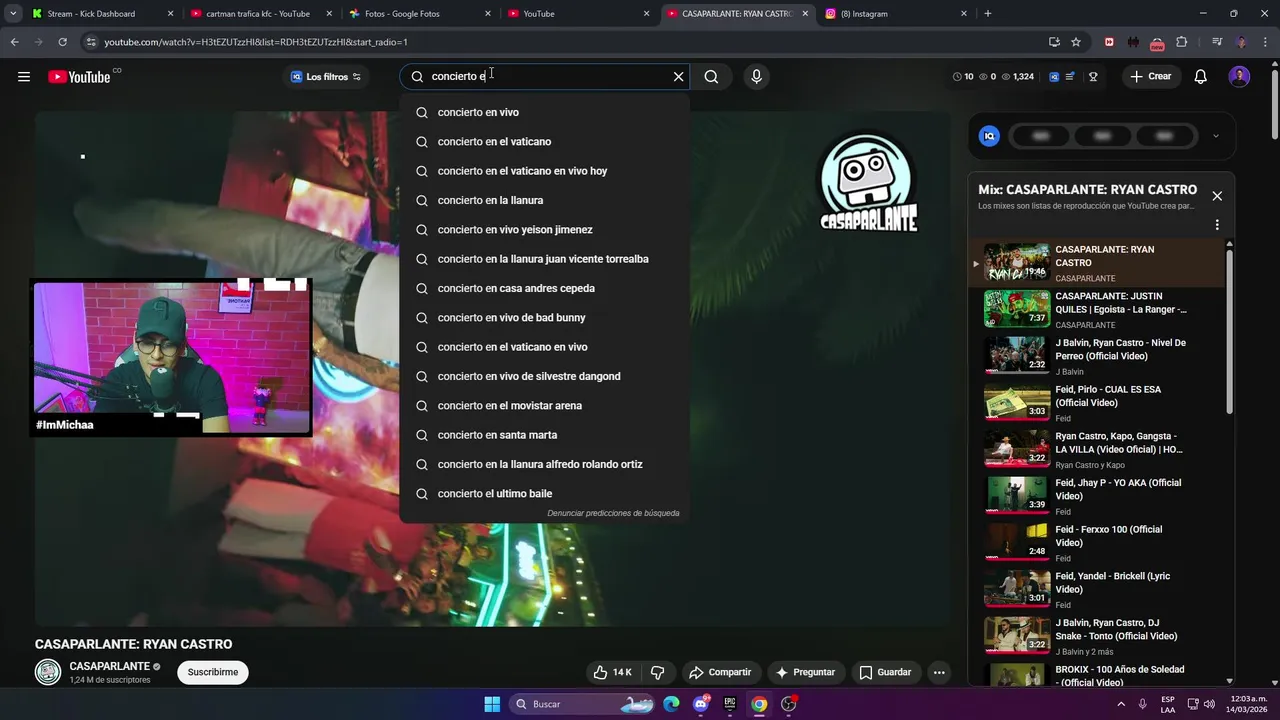Pick "concierto en la llanura alfredo rolando ortiz"
Screen dimensions: 1280x720
click(544, 464)
